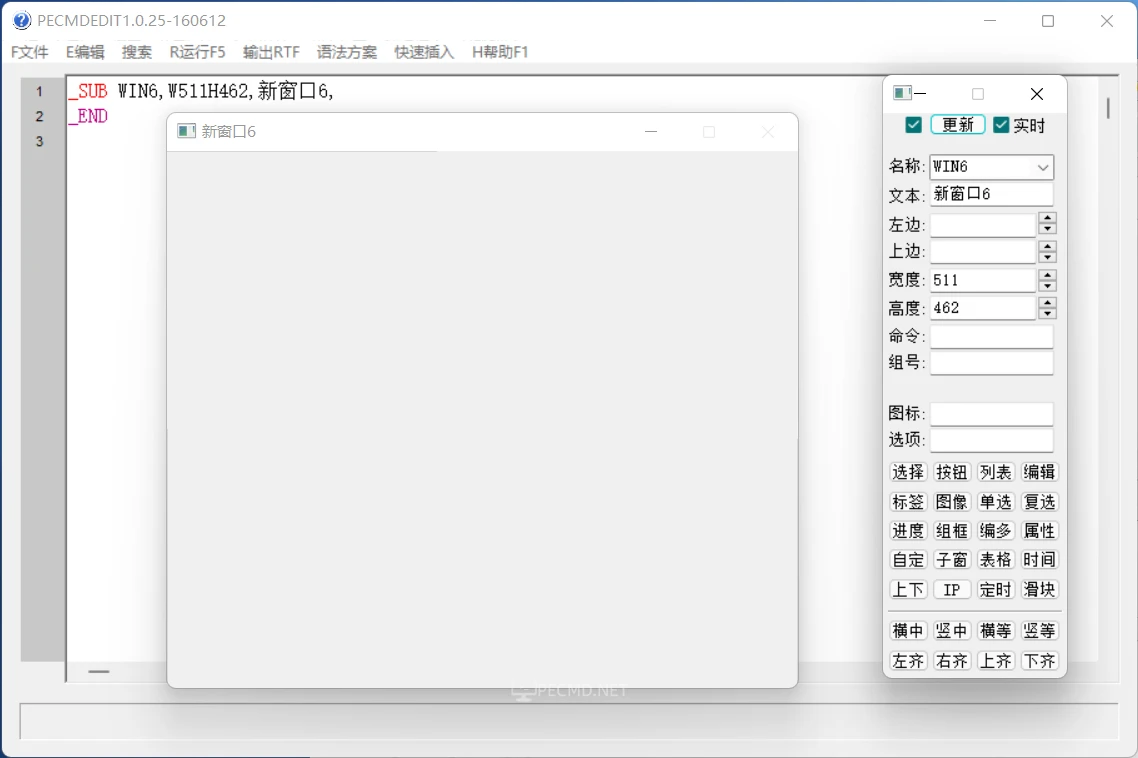1138x758 pixels.
Task: Insert an IP control
Action: point(951,590)
